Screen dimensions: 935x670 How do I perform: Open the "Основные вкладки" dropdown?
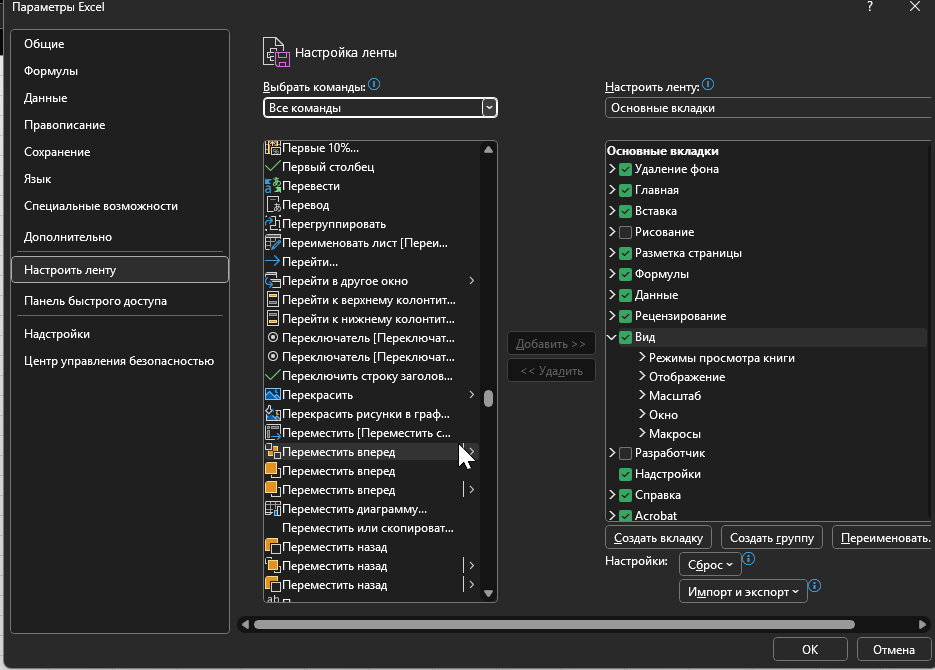(769, 108)
